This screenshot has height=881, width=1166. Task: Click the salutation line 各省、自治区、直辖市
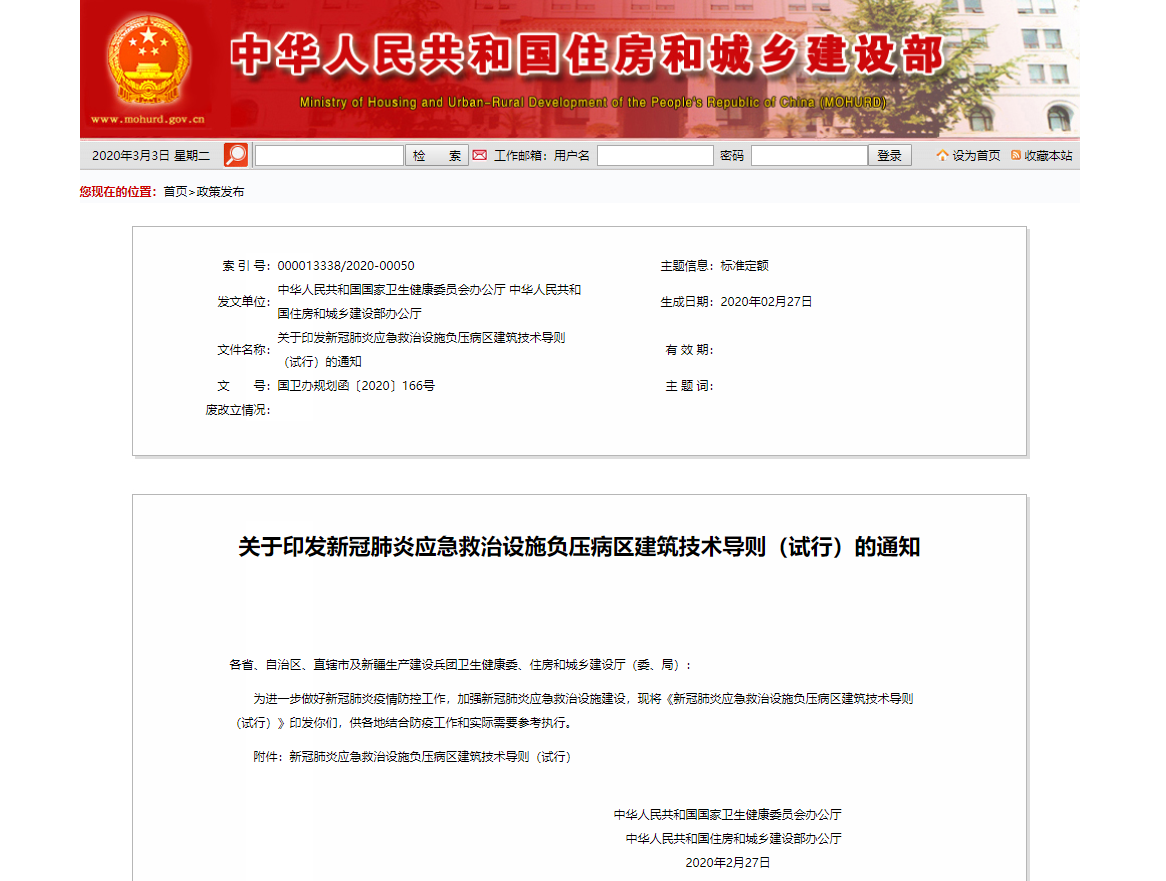(460, 665)
